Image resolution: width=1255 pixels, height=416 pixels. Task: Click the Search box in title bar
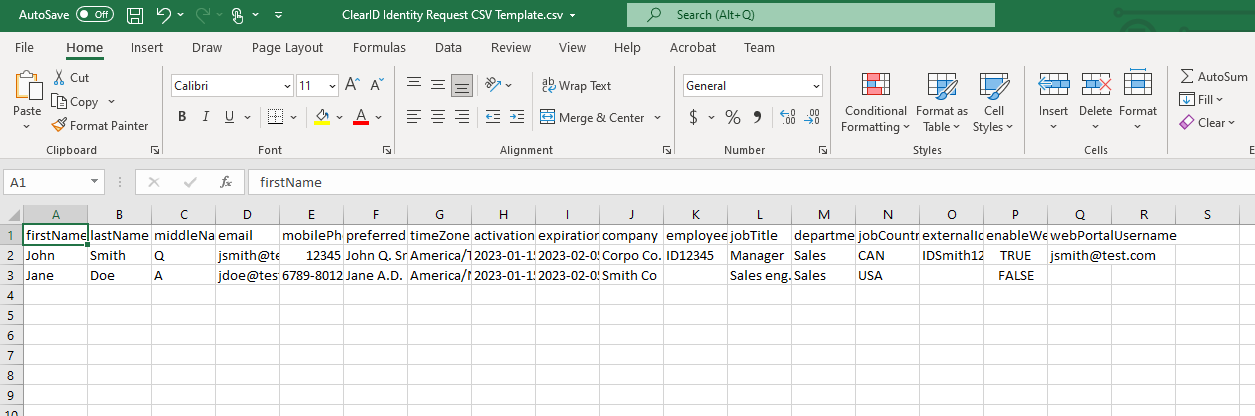(x=810, y=15)
